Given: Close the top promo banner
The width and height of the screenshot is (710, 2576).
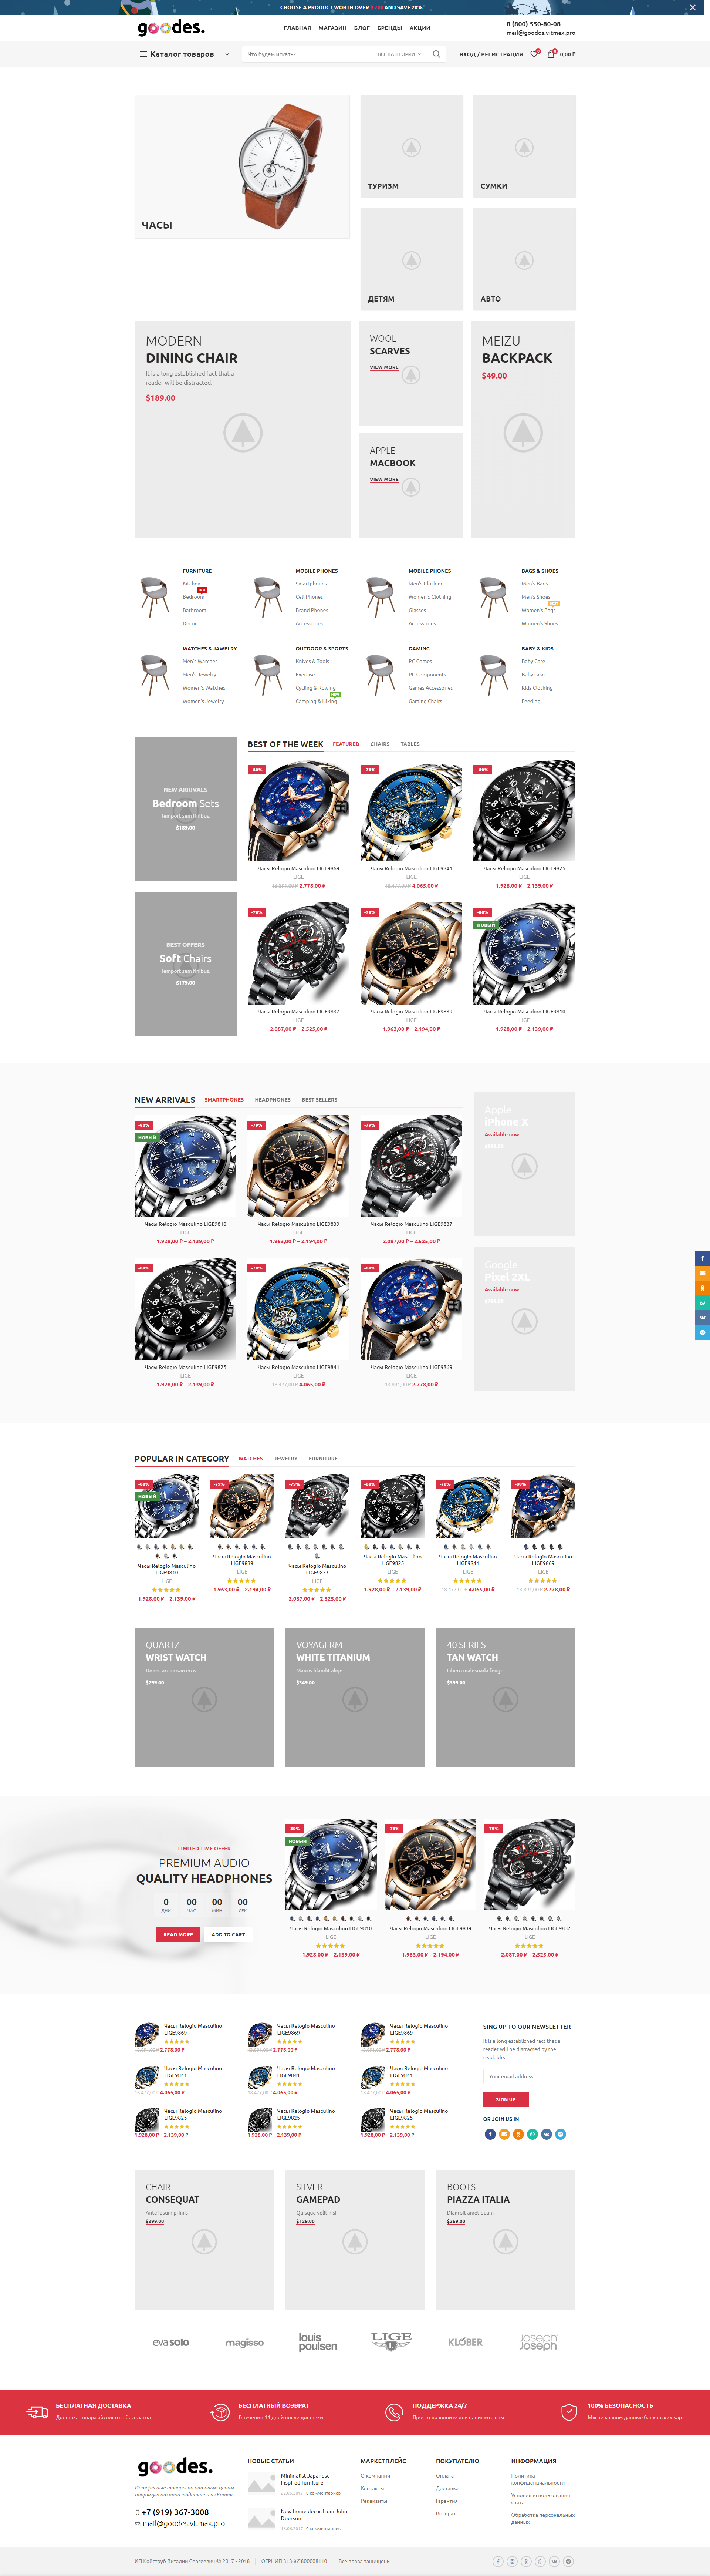Looking at the screenshot, I should [692, 7].
